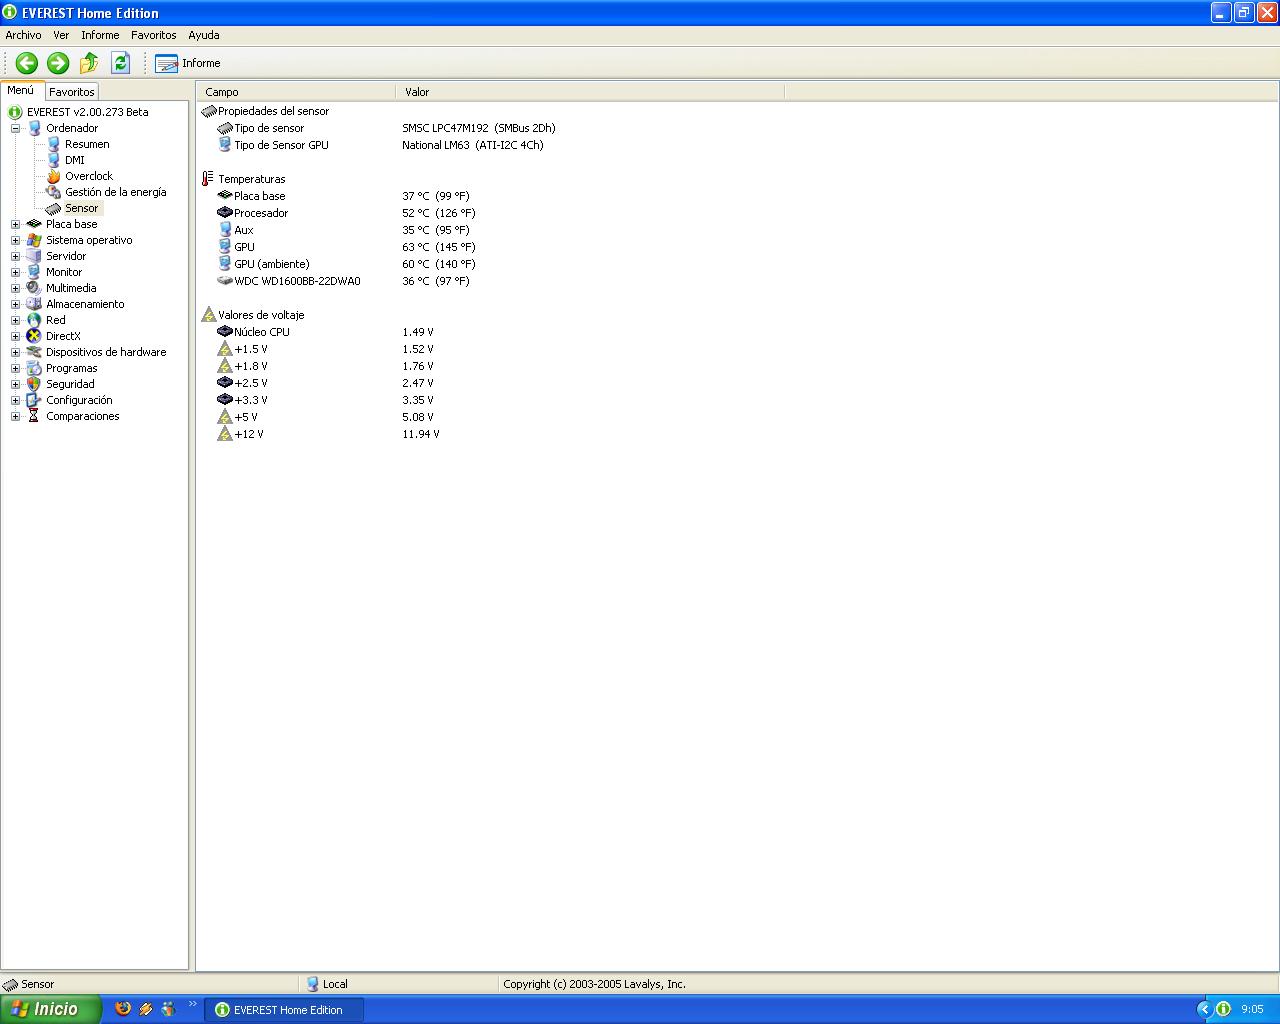Click the Red network globe icon
Screen dimensions: 1280x1024
coord(34,320)
